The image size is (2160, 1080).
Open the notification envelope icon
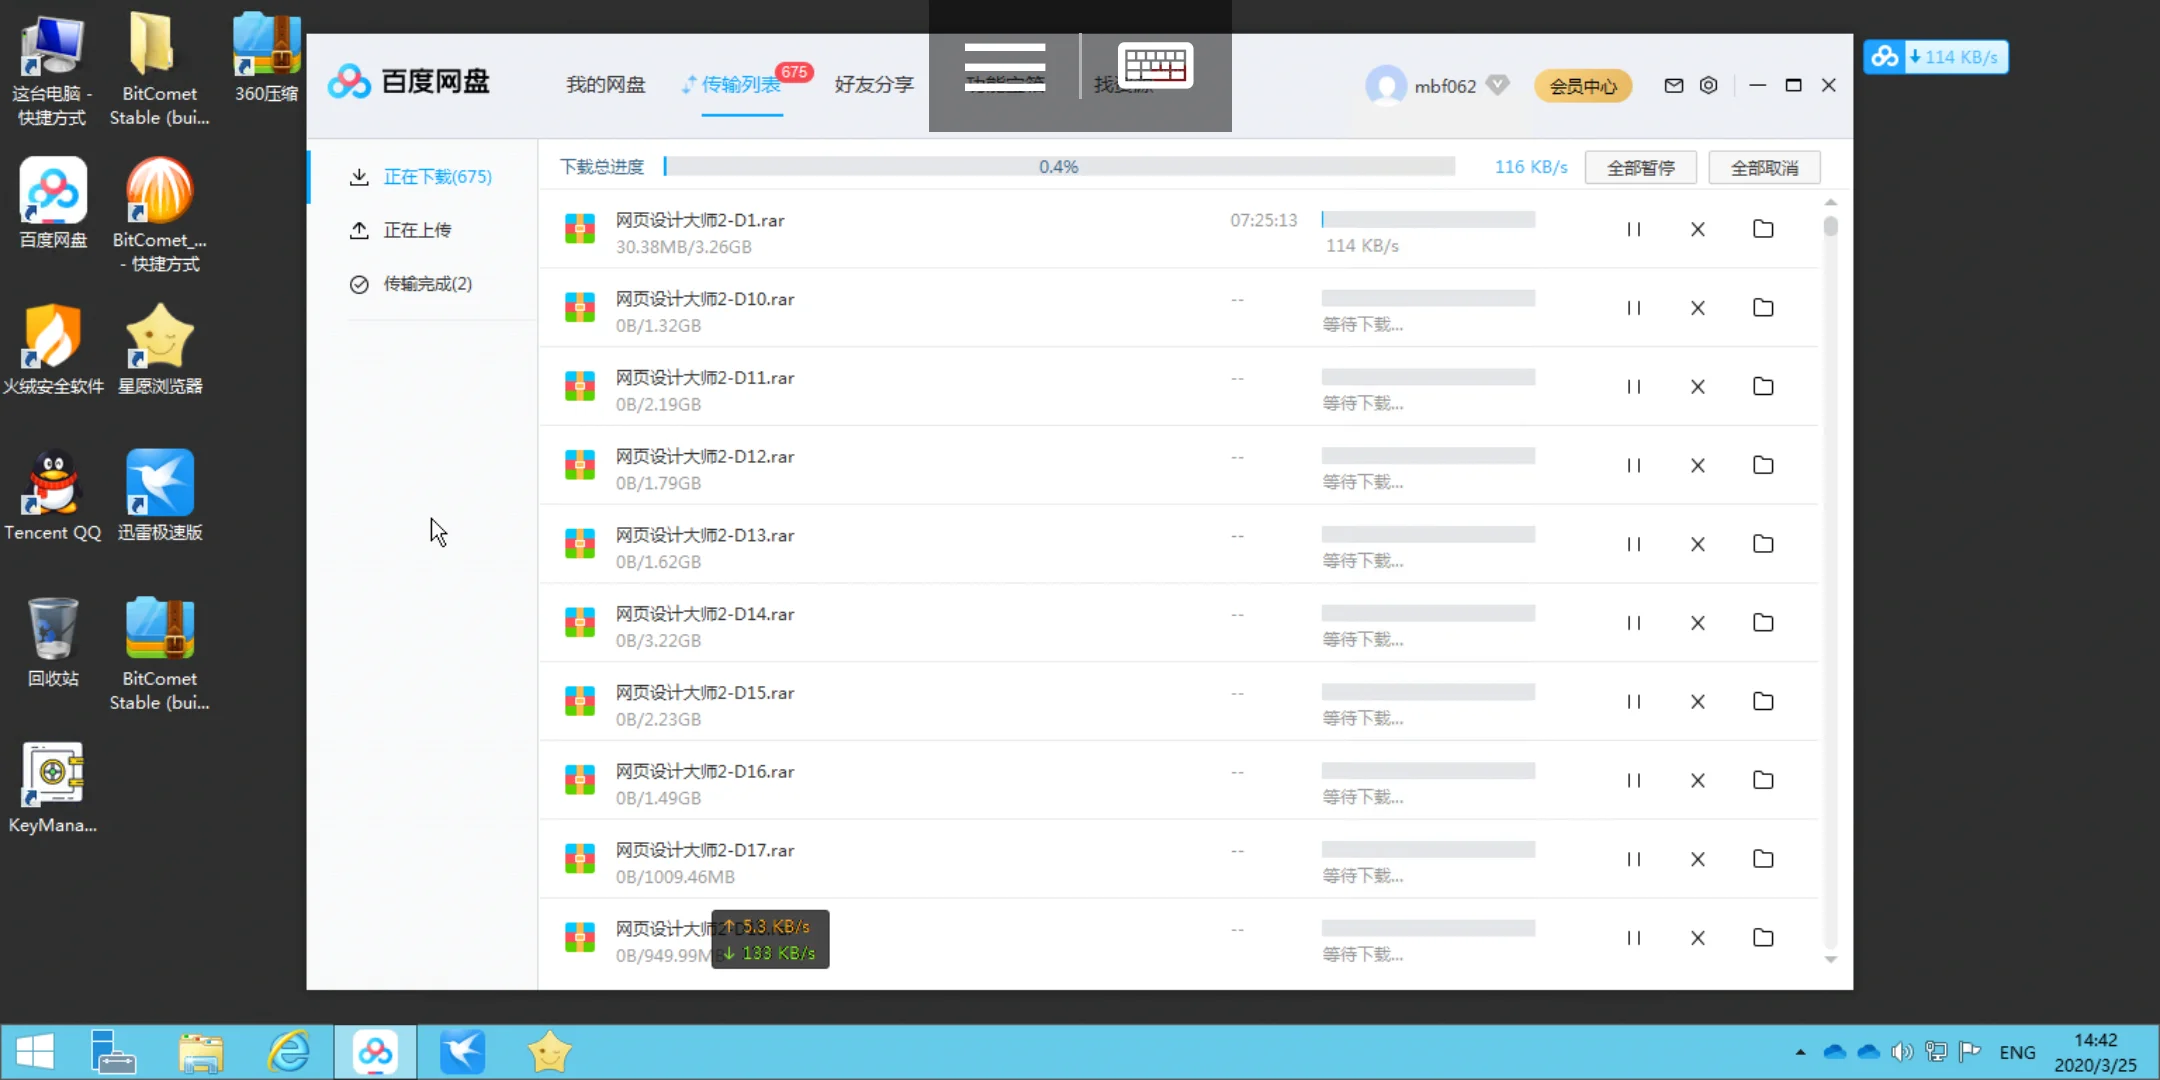1673,85
